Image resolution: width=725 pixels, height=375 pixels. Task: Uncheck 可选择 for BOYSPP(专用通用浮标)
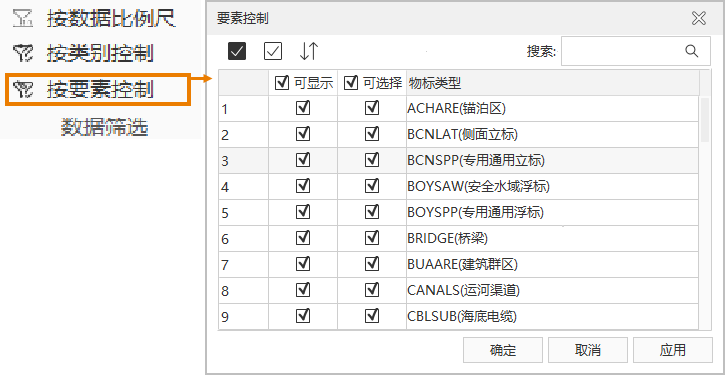click(x=372, y=212)
